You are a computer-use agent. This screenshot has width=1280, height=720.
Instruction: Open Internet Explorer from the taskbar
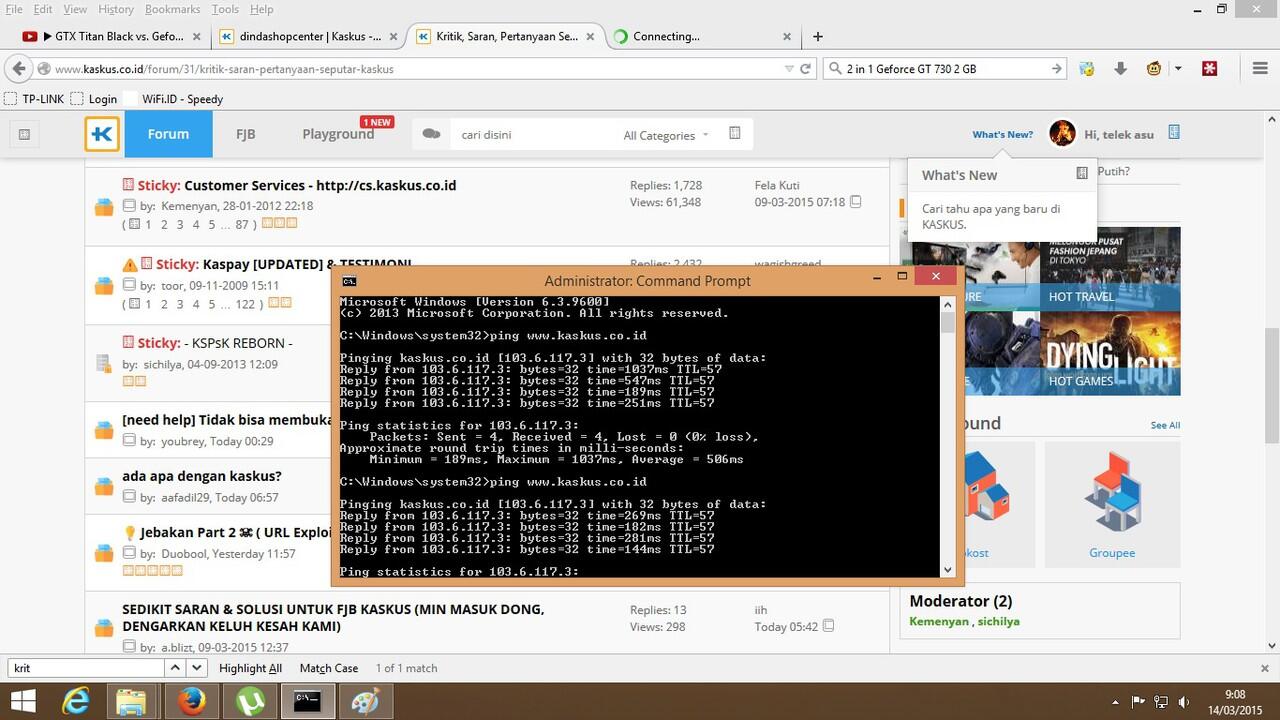[x=74, y=701]
